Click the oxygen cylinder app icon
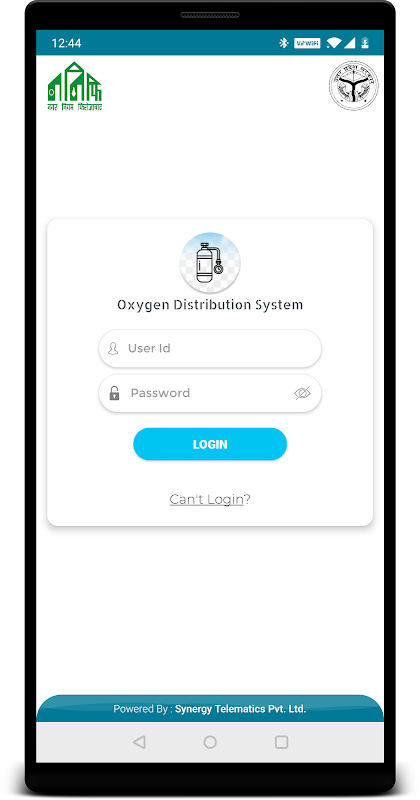 [210, 263]
